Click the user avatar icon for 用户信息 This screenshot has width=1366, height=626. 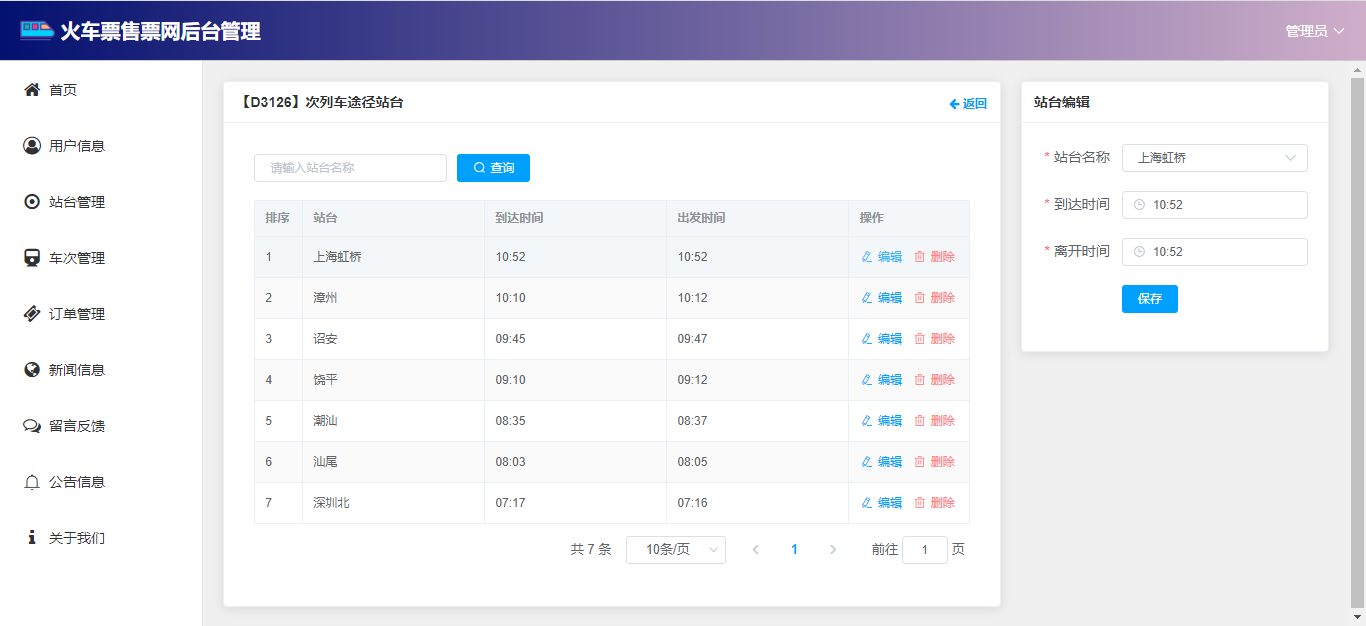click(x=32, y=146)
